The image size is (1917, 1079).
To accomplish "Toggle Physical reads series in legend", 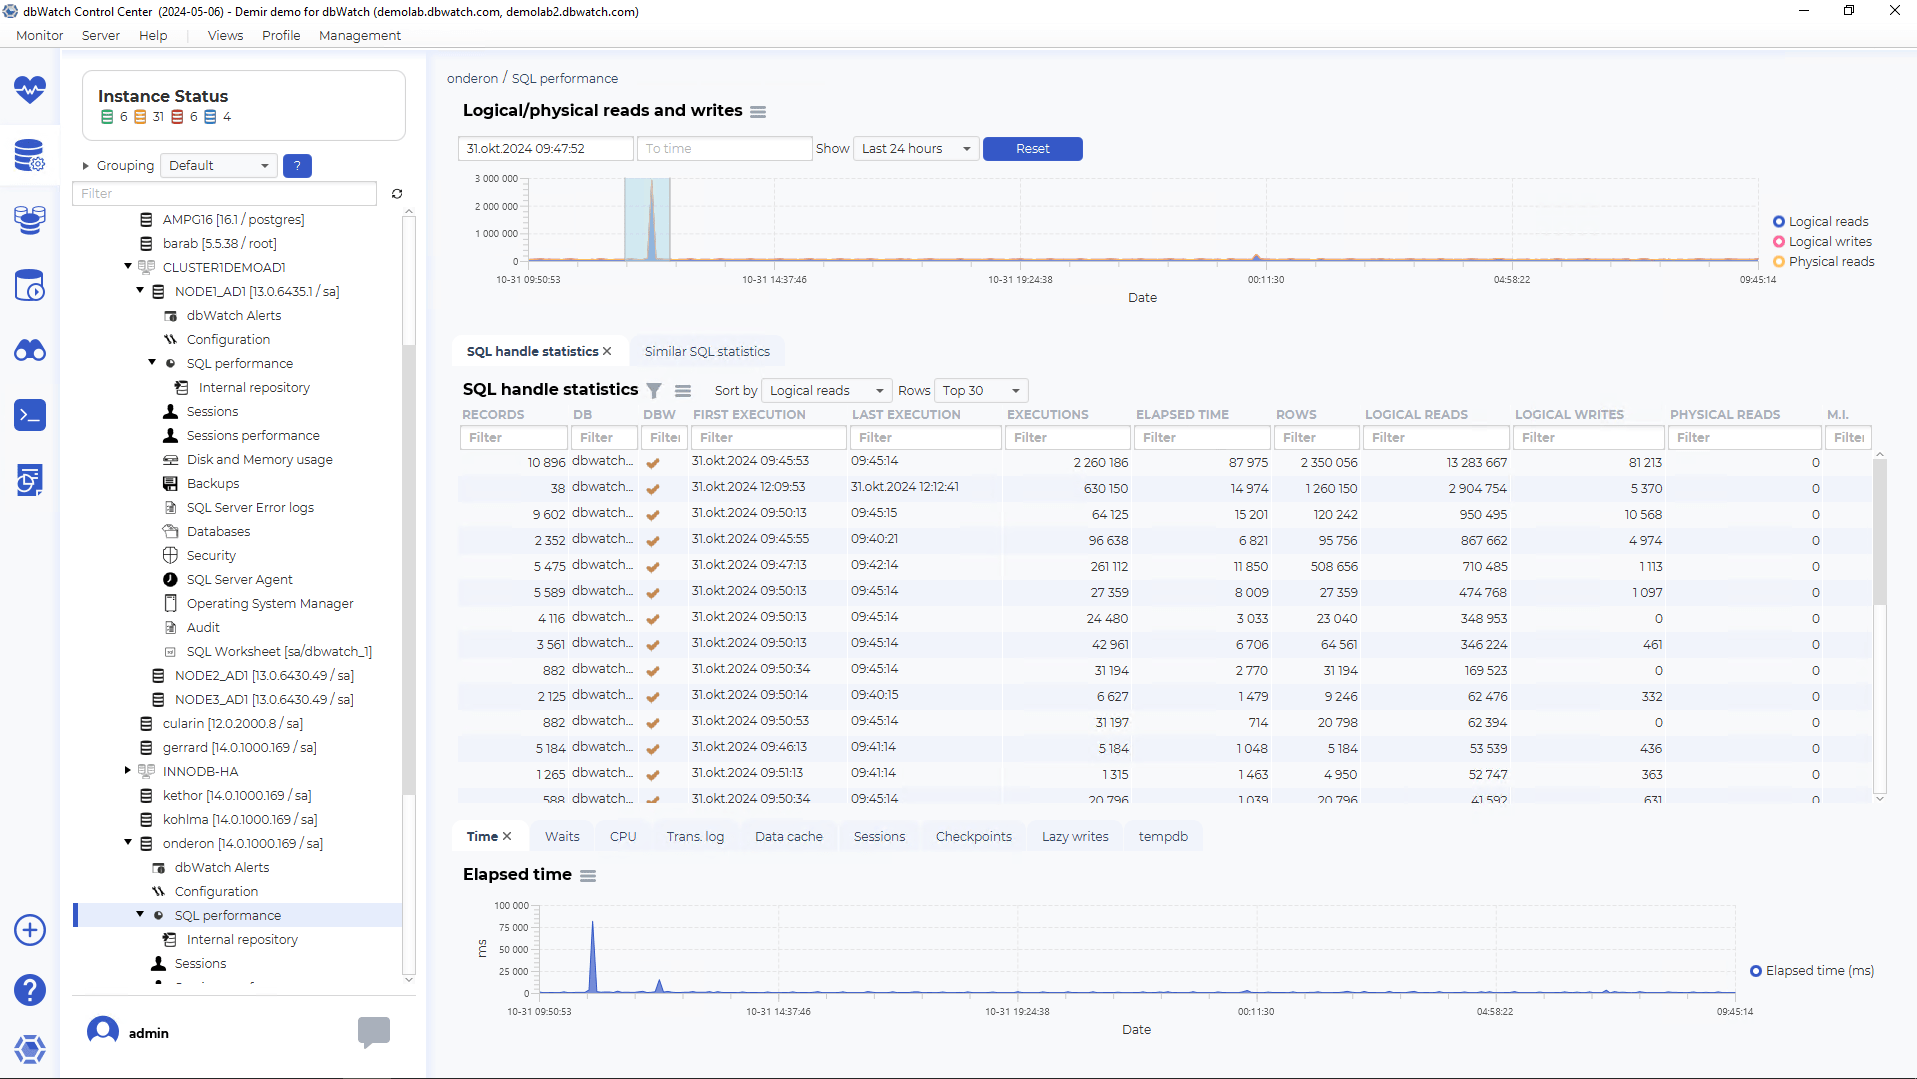I will pyautogui.click(x=1823, y=262).
